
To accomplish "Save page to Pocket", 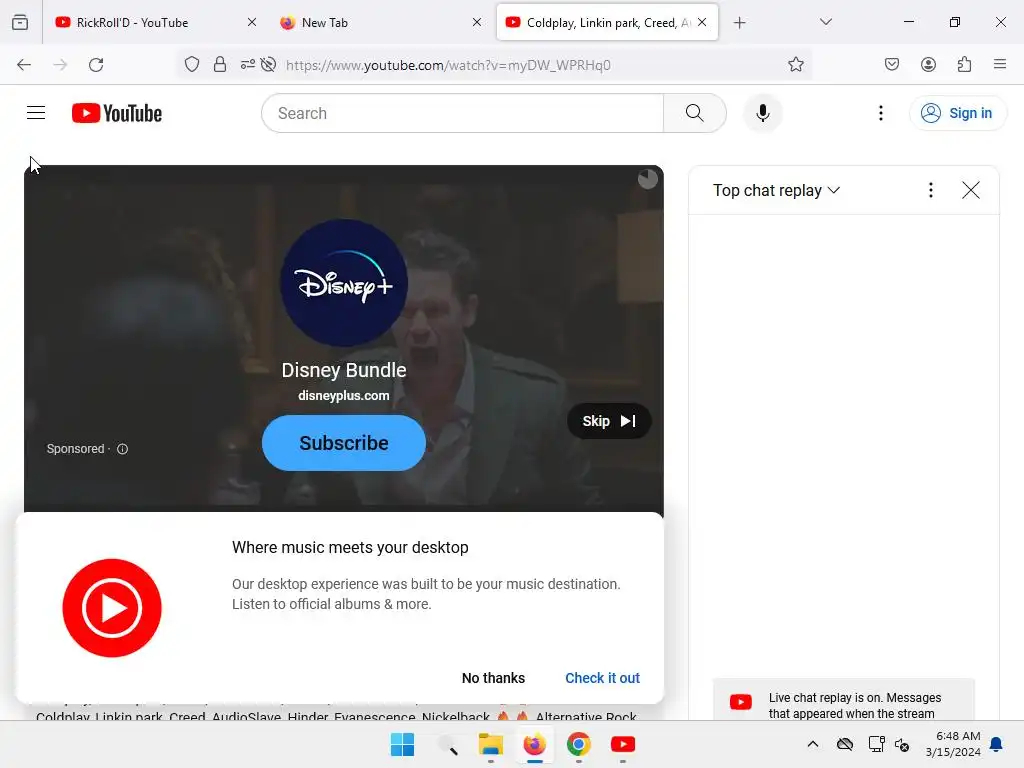I will point(891,64).
